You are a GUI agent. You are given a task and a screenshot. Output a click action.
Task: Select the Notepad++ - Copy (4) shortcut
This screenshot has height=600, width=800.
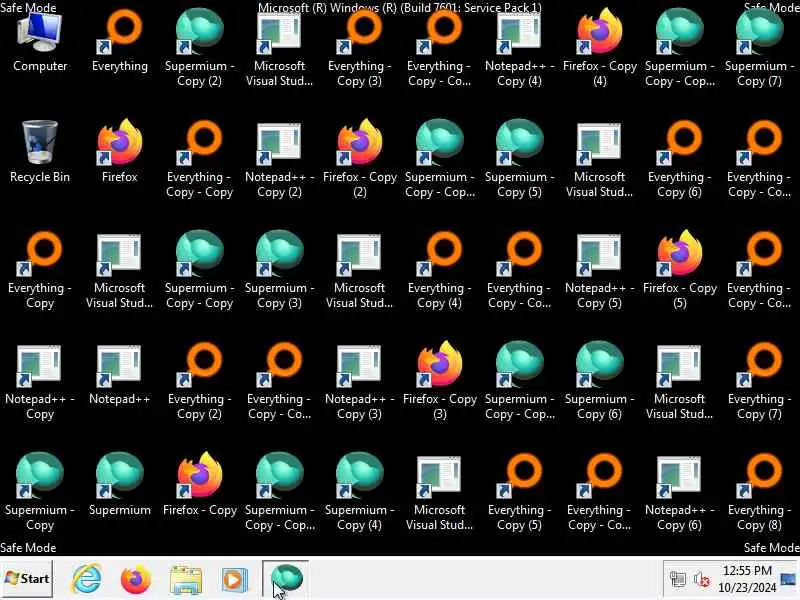pos(519,49)
